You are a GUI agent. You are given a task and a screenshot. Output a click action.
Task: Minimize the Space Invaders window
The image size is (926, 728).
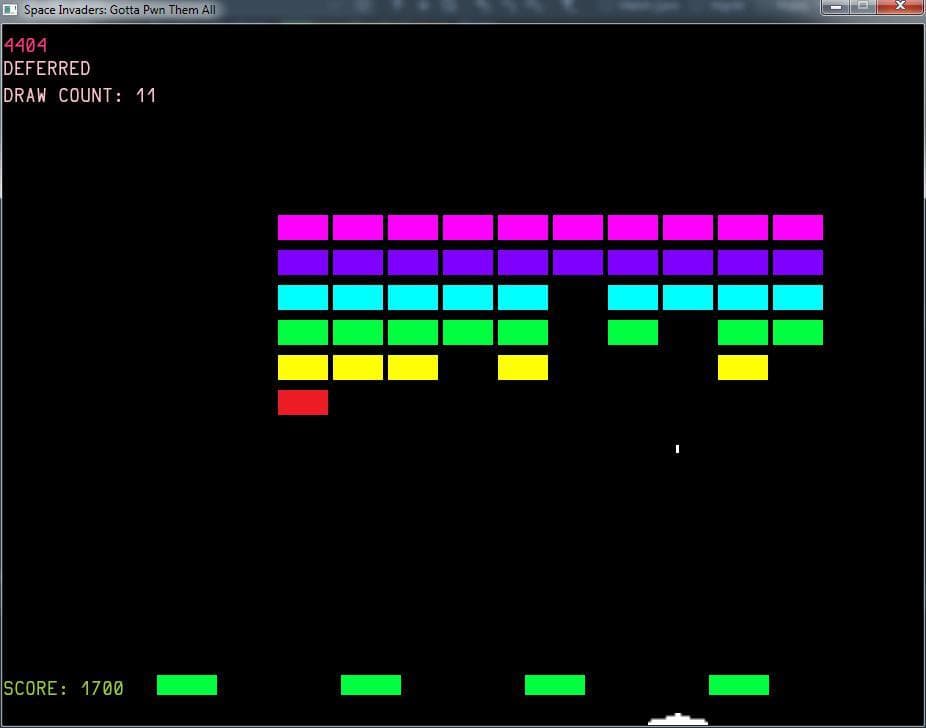coord(836,7)
